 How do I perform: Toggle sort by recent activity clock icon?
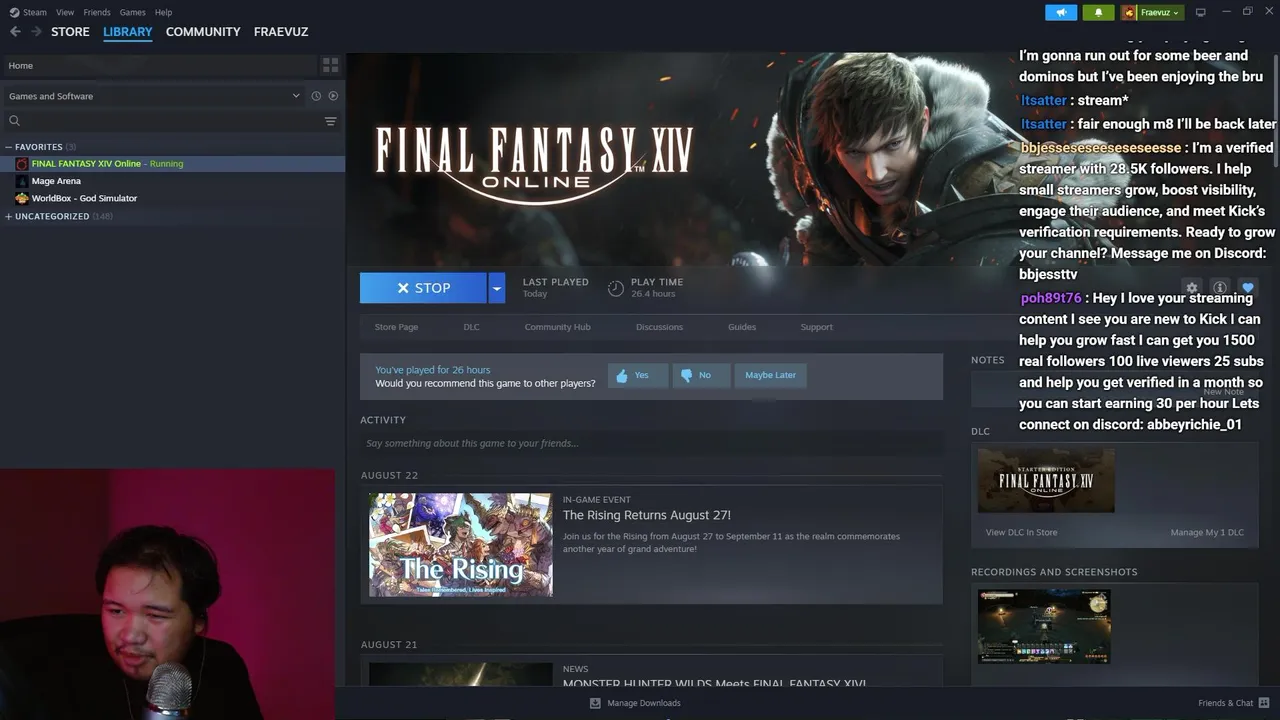316,96
